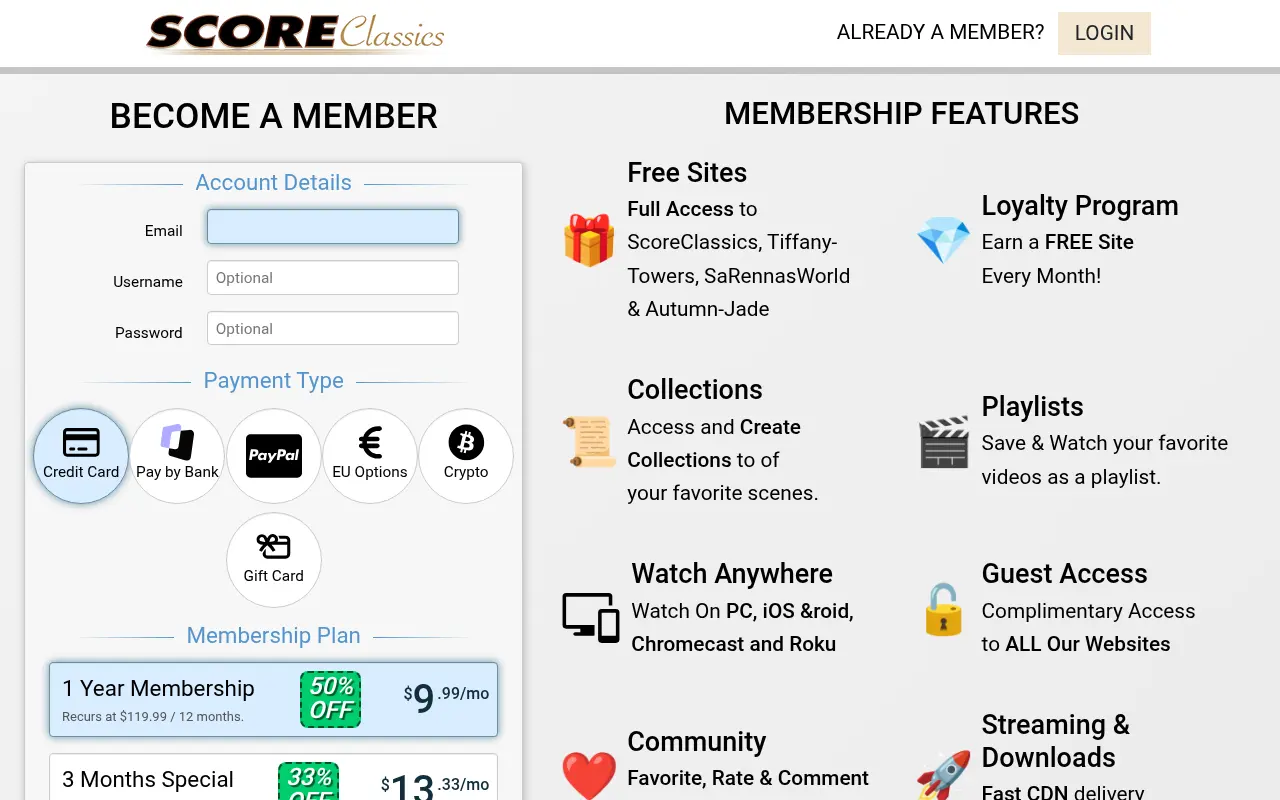Click the 'Loyalty Program' feature title
The width and height of the screenshot is (1280, 800).
1080,205
